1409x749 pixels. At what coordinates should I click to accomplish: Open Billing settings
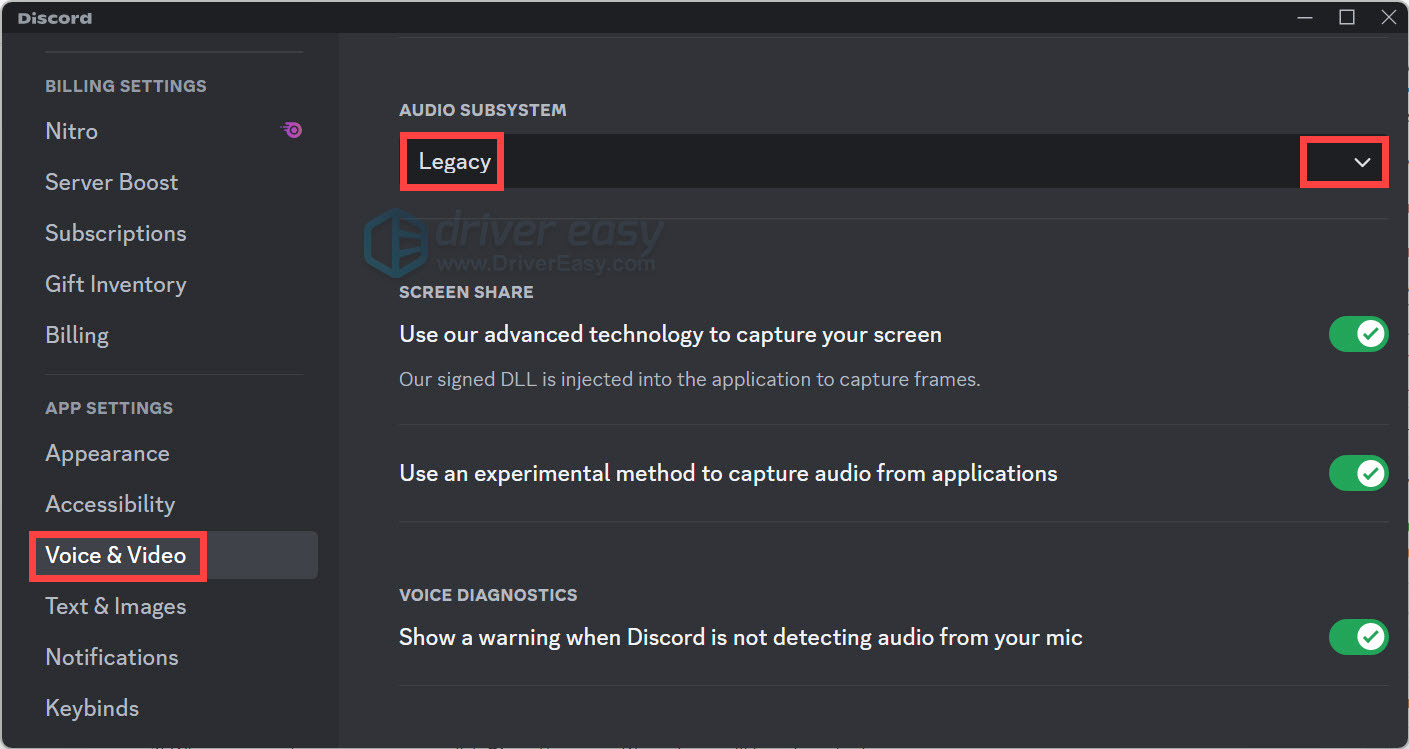pos(77,335)
